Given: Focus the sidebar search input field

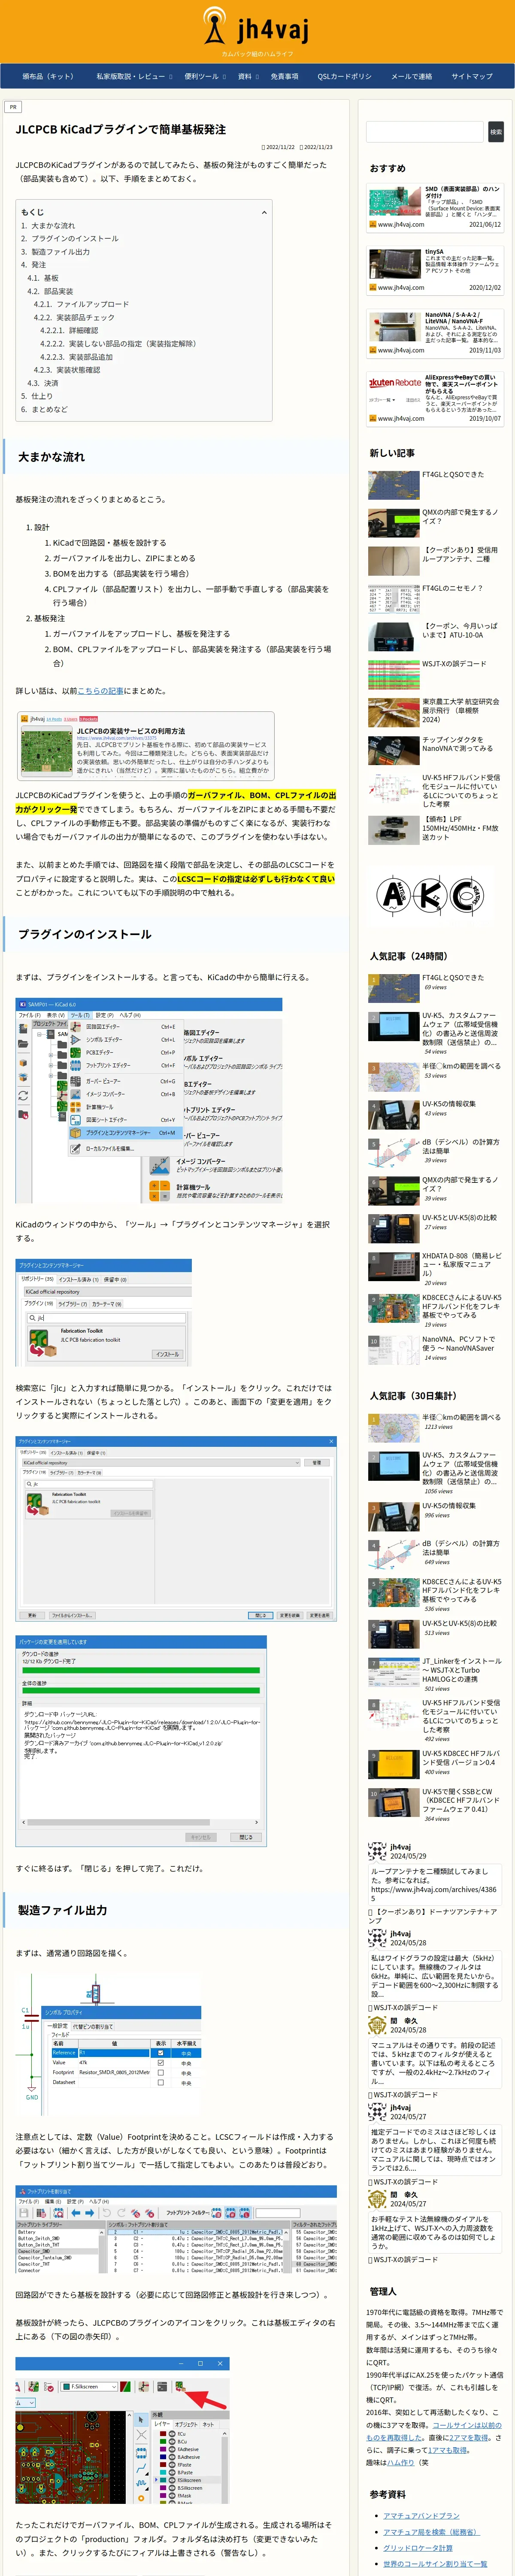Looking at the screenshot, I should point(425,131).
